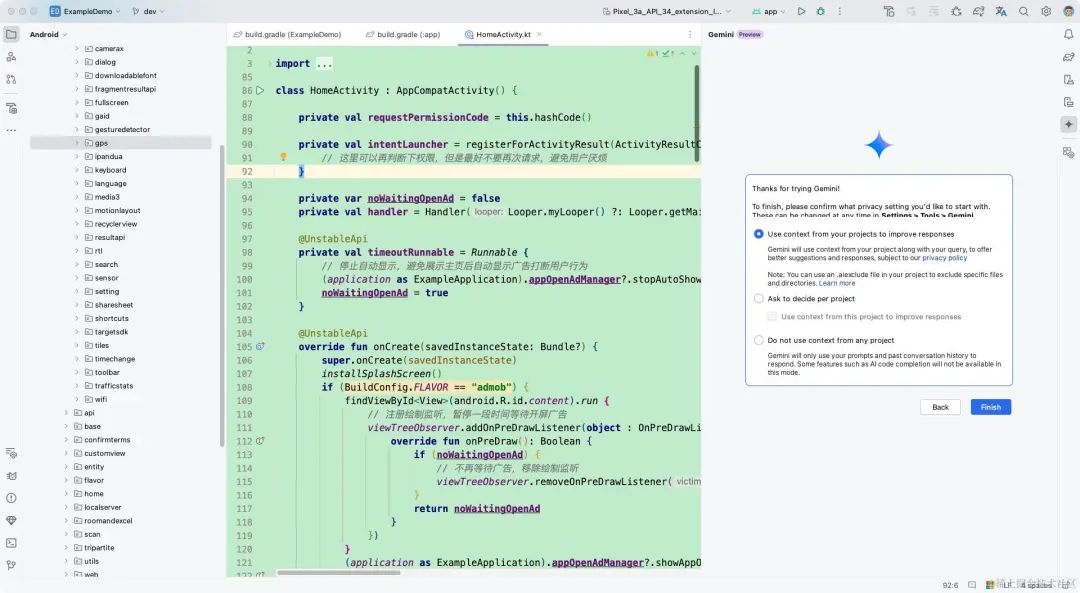Click the Gemini Preview badge
Image resolution: width=1080 pixels, height=593 pixels.
(749, 34)
